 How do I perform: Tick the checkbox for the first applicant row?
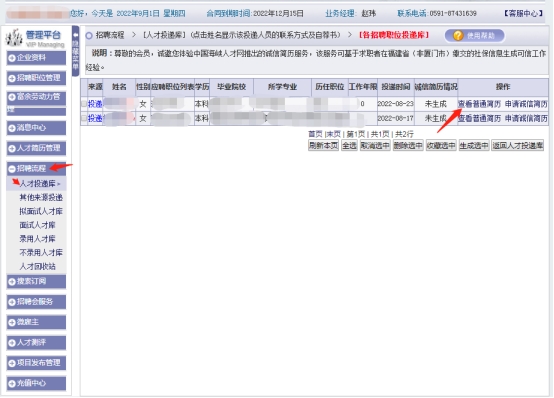[x=84, y=104]
